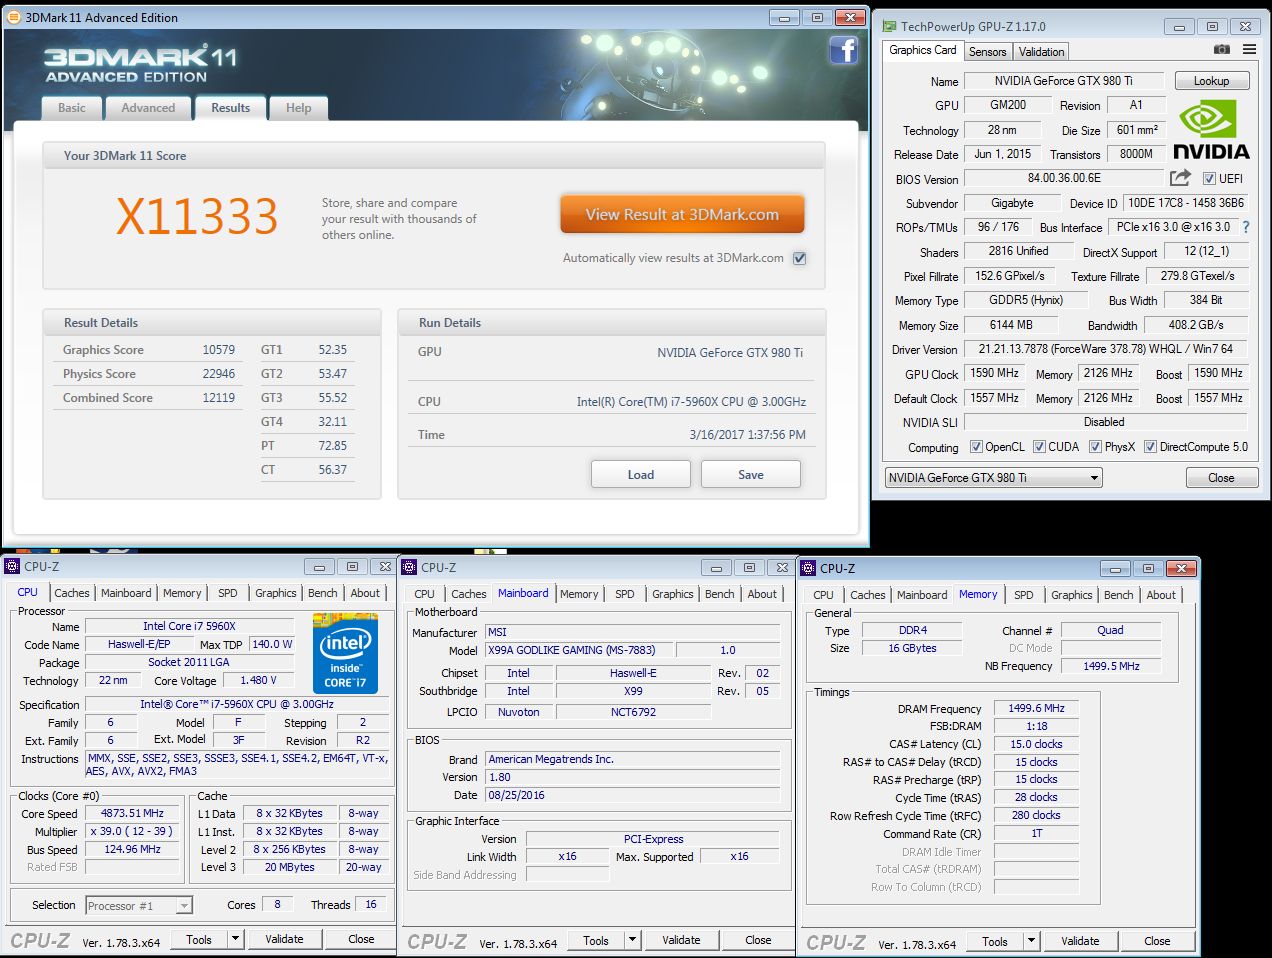Click the Save button in Run Details
The height and width of the screenshot is (958, 1272).
(751, 474)
